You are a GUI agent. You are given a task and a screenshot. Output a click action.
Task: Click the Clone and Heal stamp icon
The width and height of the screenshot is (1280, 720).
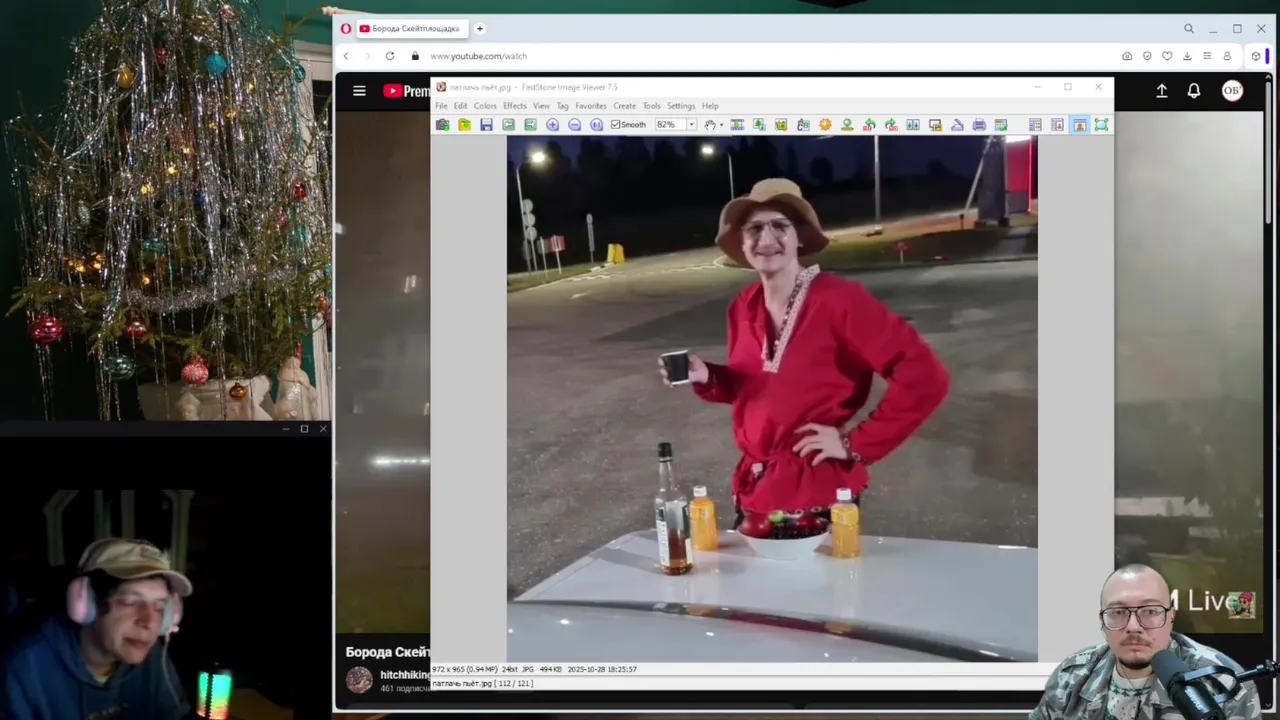(847, 125)
